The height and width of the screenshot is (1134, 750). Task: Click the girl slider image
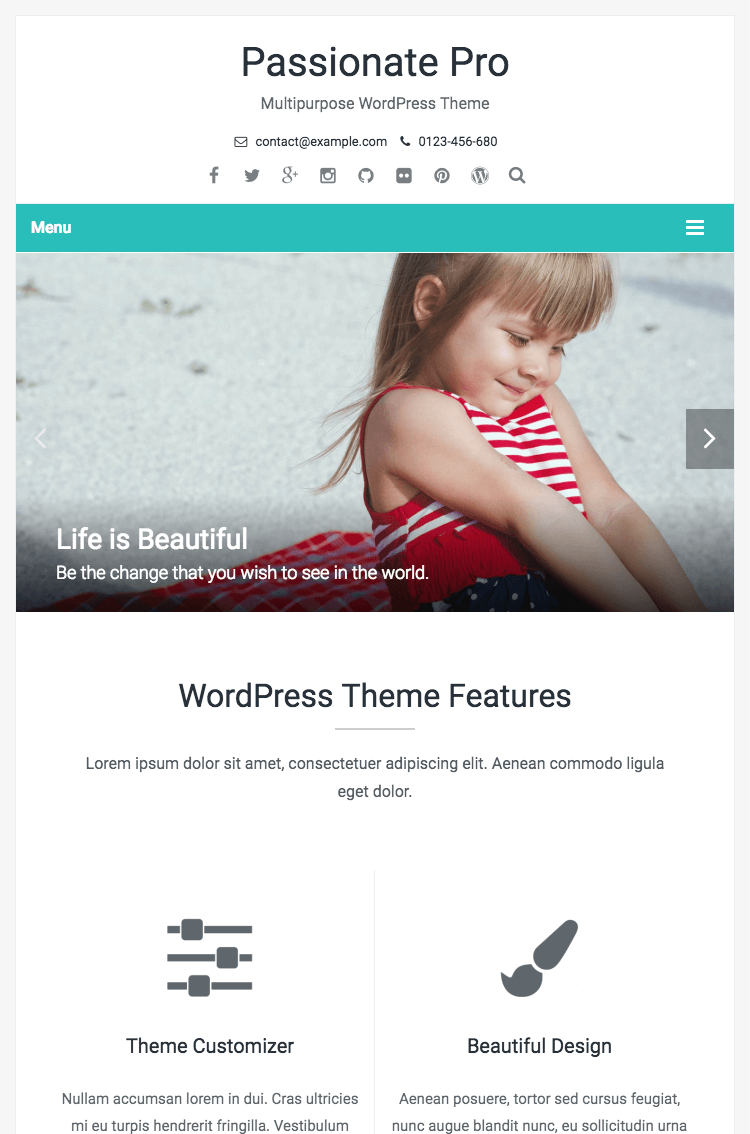pyautogui.click(x=375, y=432)
